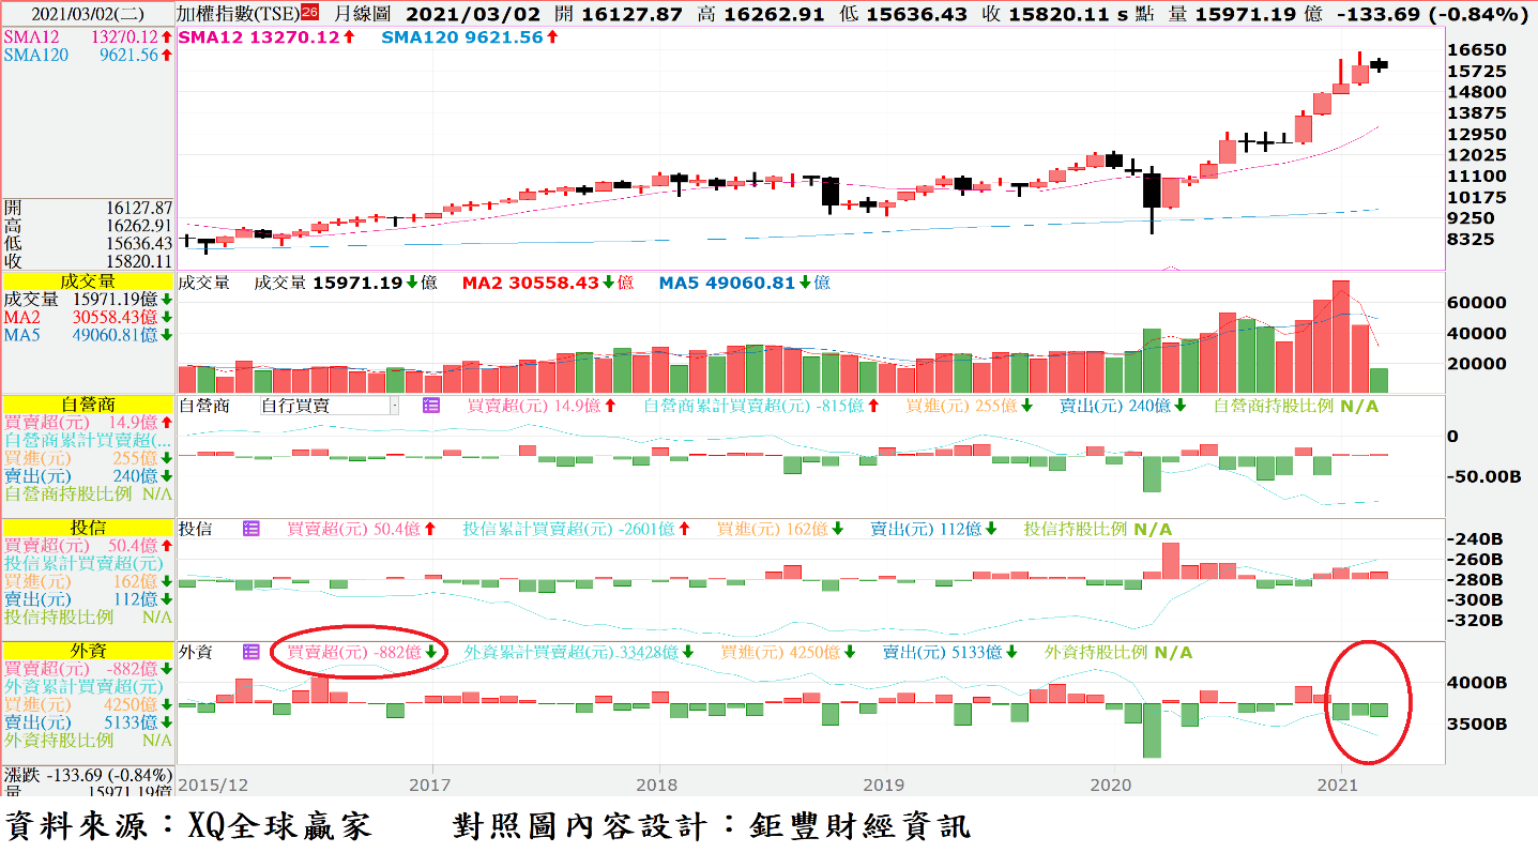Open the 投信 panel settings list icon
Screen dimensions: 1538x853
[251, 529]
